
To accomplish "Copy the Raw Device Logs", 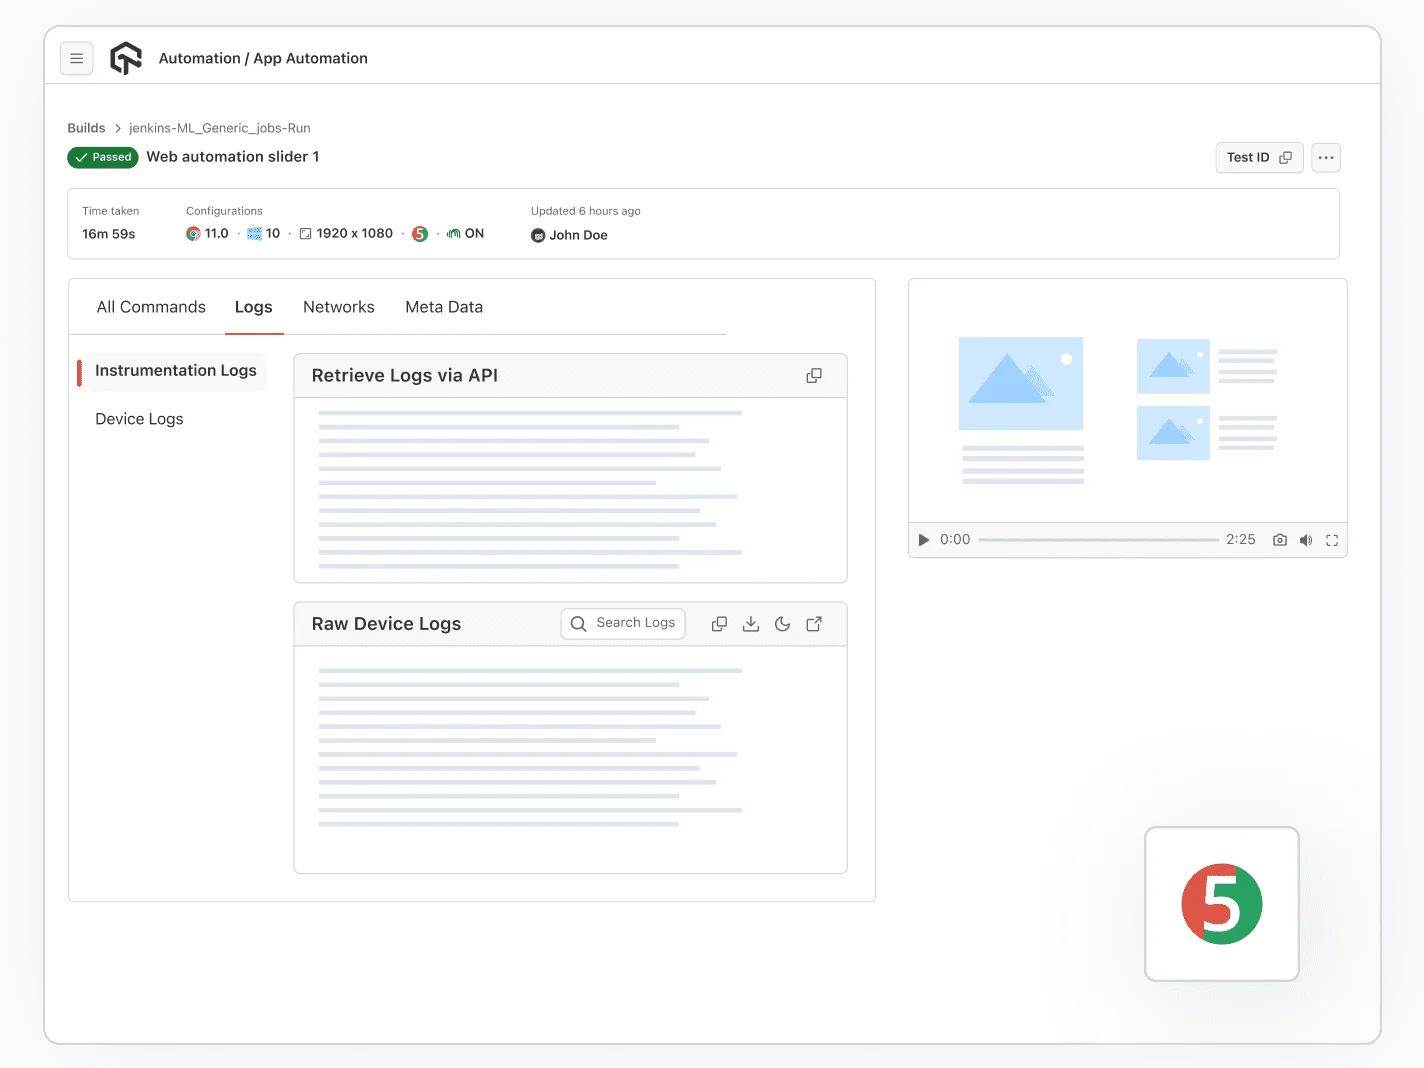I will [719, 624].
